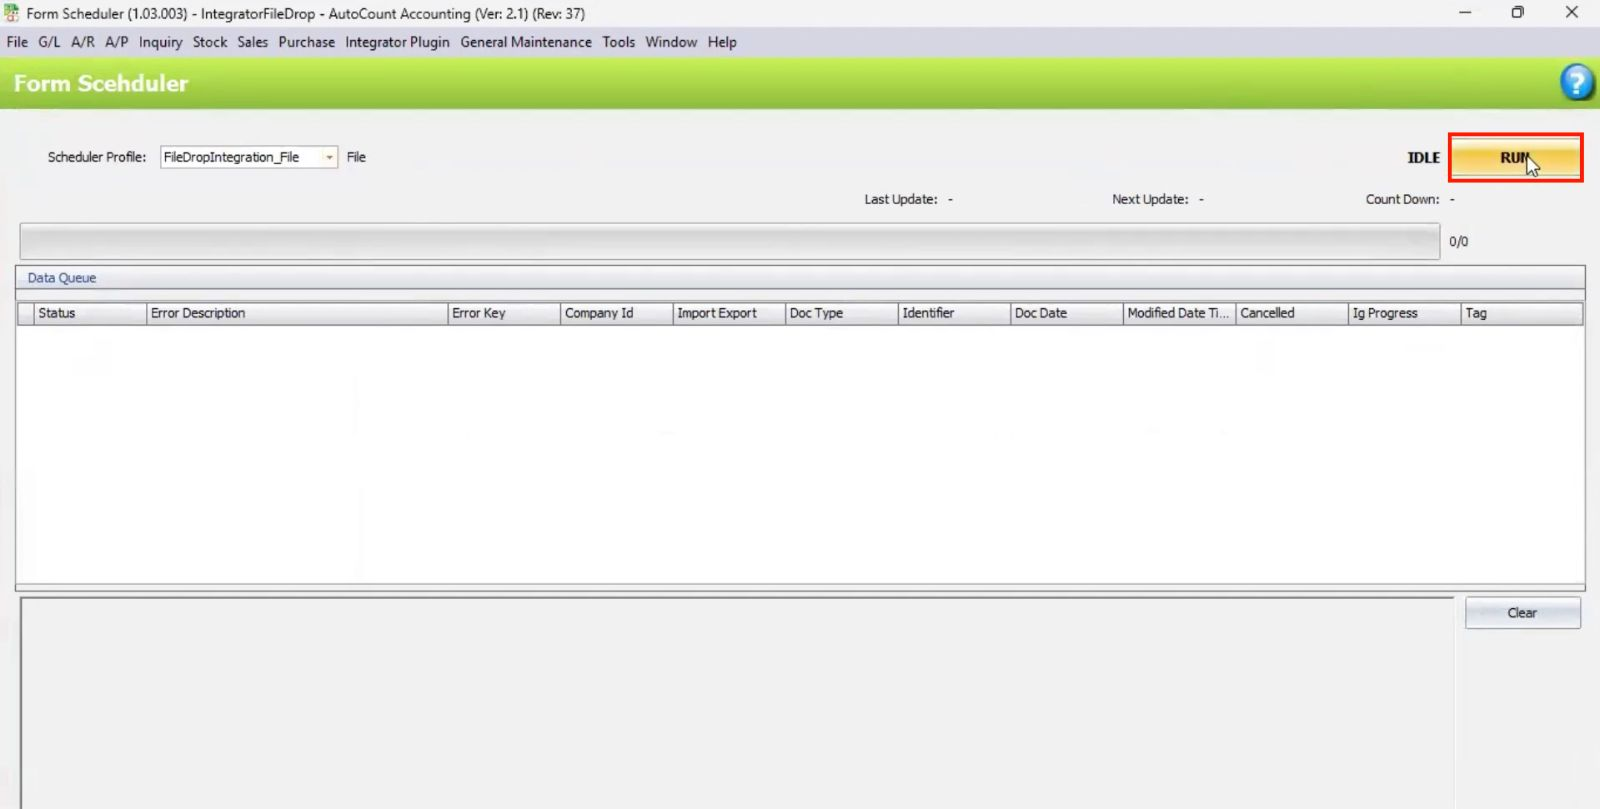The image size is (1600, 809).
Task: Click inside the log output text area
Action: tap(737, 700)
